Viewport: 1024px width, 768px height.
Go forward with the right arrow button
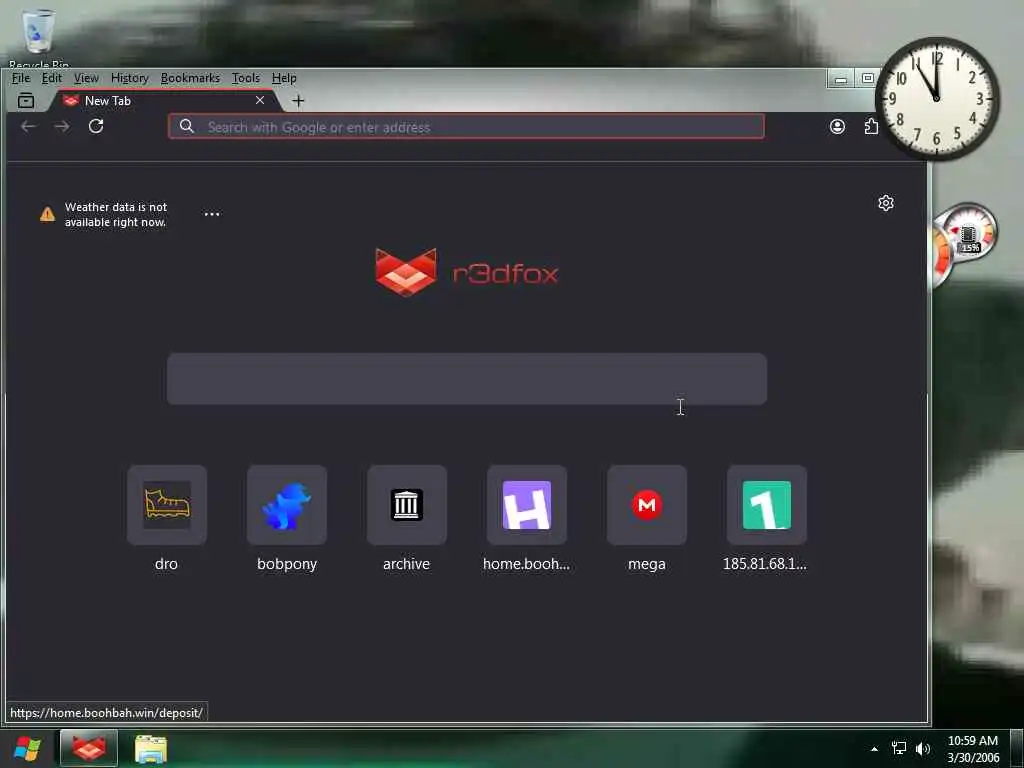[x=62, y=126]
